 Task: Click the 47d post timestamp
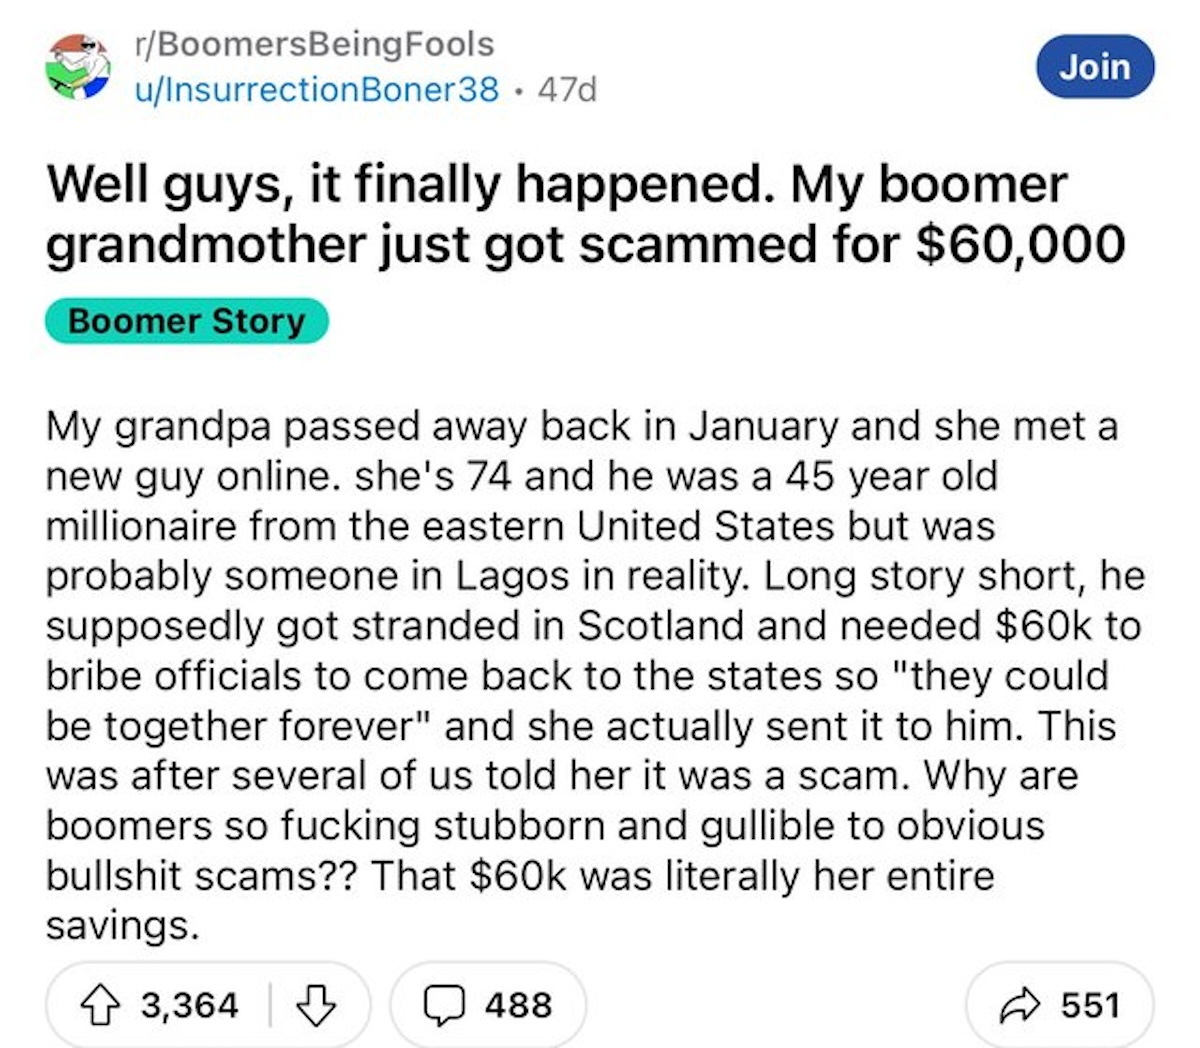pos(567,90)
